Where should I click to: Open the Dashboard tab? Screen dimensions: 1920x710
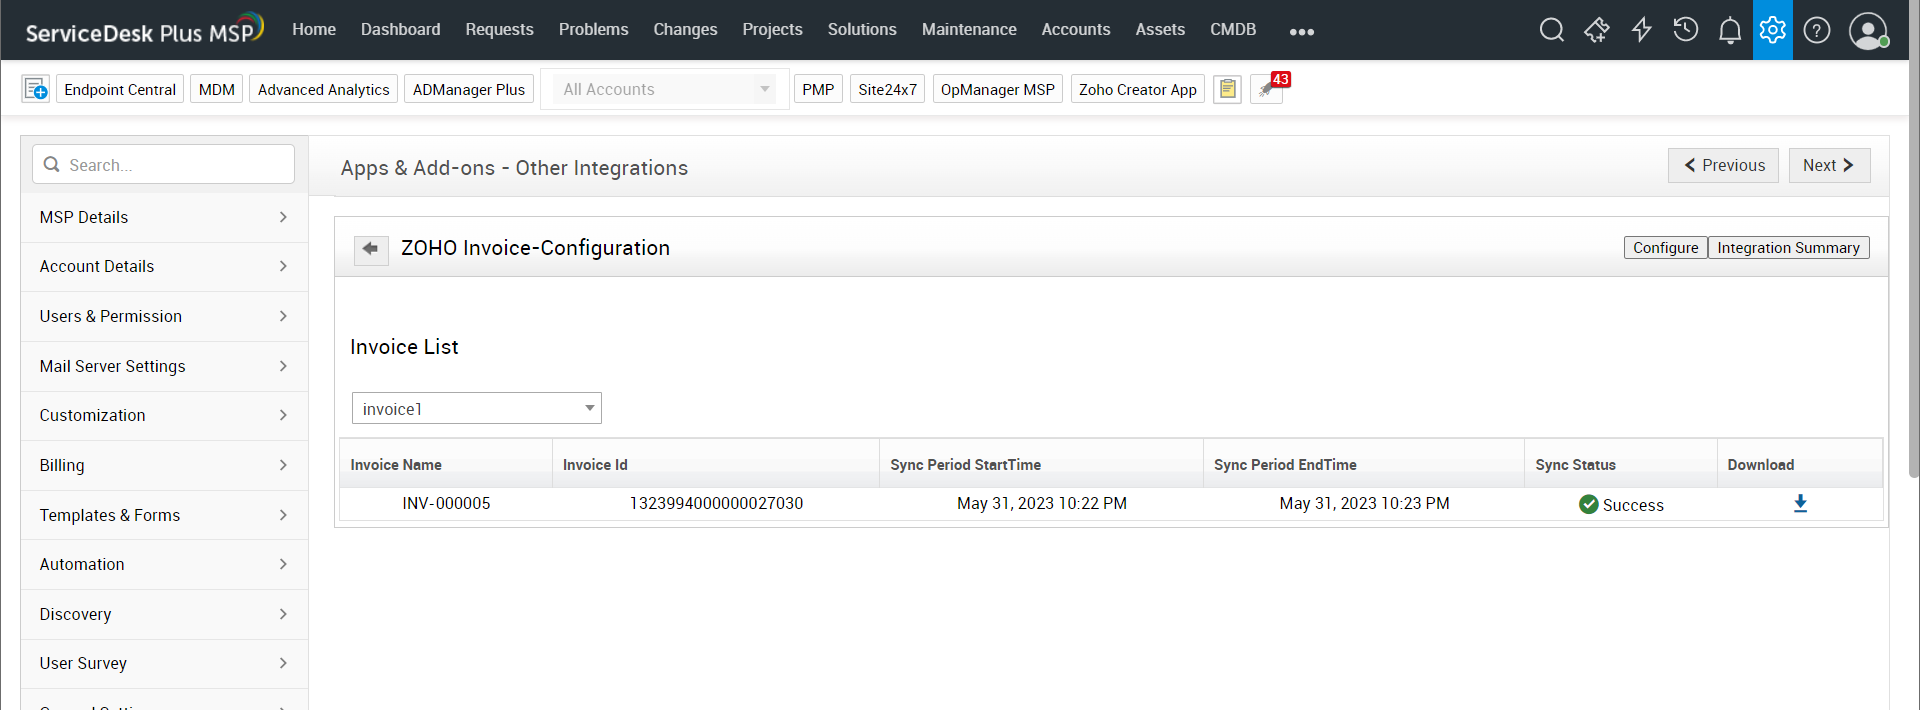point(400,29)
